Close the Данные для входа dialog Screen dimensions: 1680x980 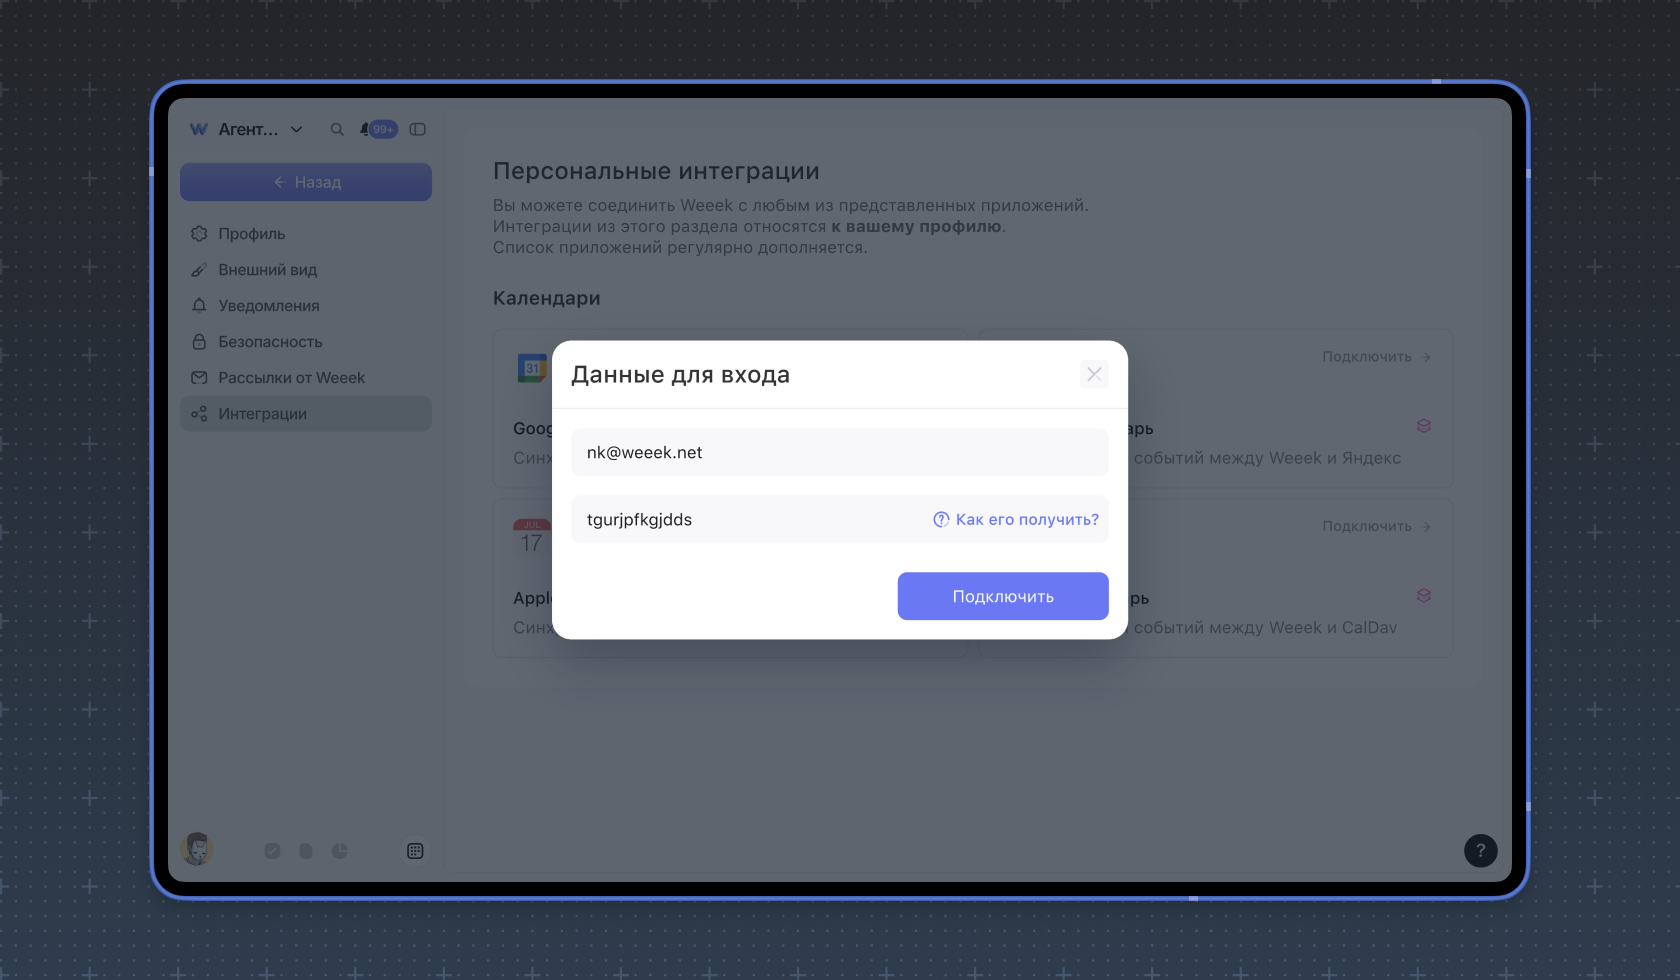point(1094,374)
